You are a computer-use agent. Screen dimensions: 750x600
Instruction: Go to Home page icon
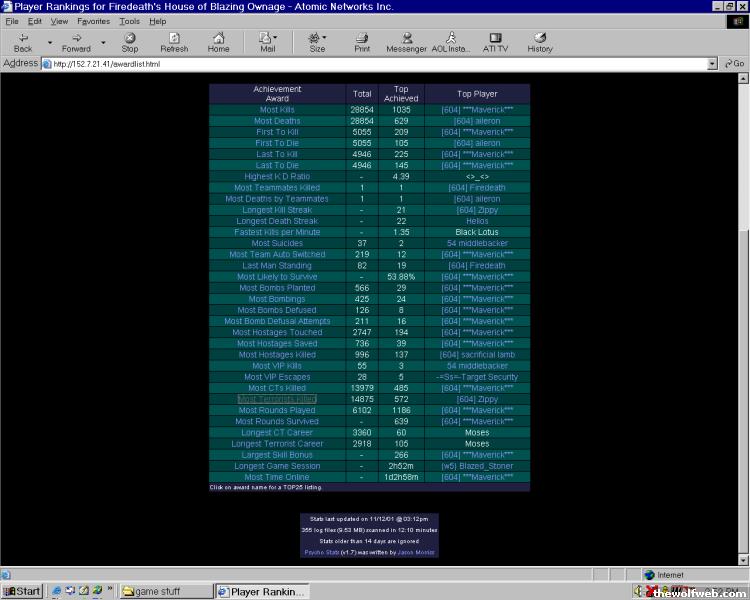click(218, 42)
